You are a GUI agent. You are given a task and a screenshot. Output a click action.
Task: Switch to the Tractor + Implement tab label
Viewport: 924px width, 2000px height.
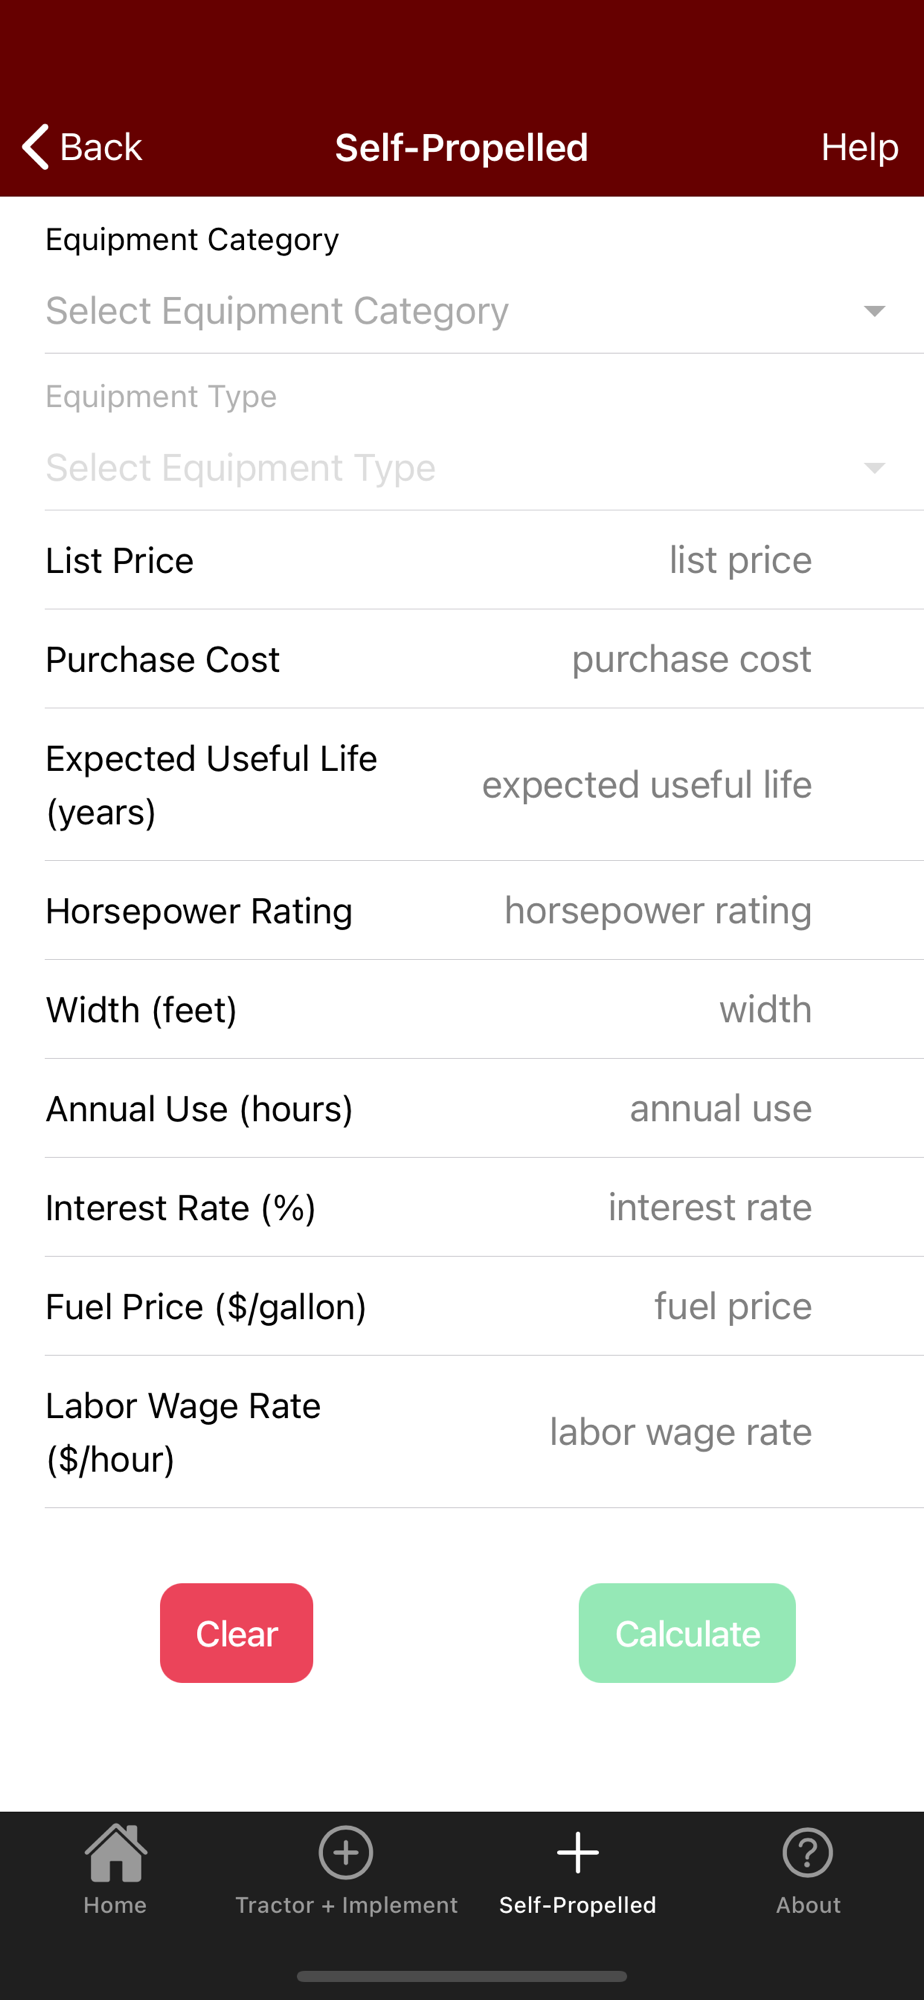[346, 1905]
